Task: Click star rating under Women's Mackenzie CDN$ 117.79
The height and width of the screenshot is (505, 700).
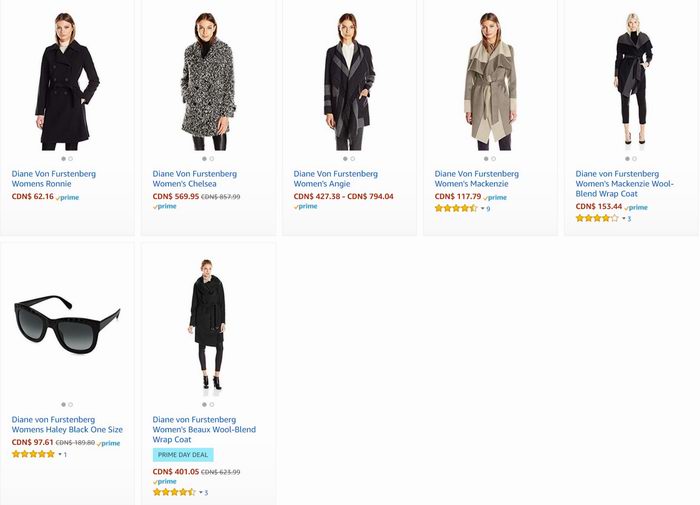Action: tap(456, 208)
